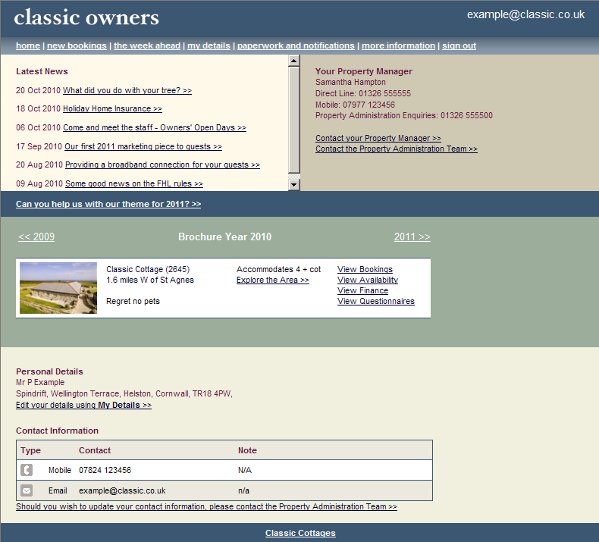Open good news on FHL rules item
The image size is (599, 542).
coord(134,184)
